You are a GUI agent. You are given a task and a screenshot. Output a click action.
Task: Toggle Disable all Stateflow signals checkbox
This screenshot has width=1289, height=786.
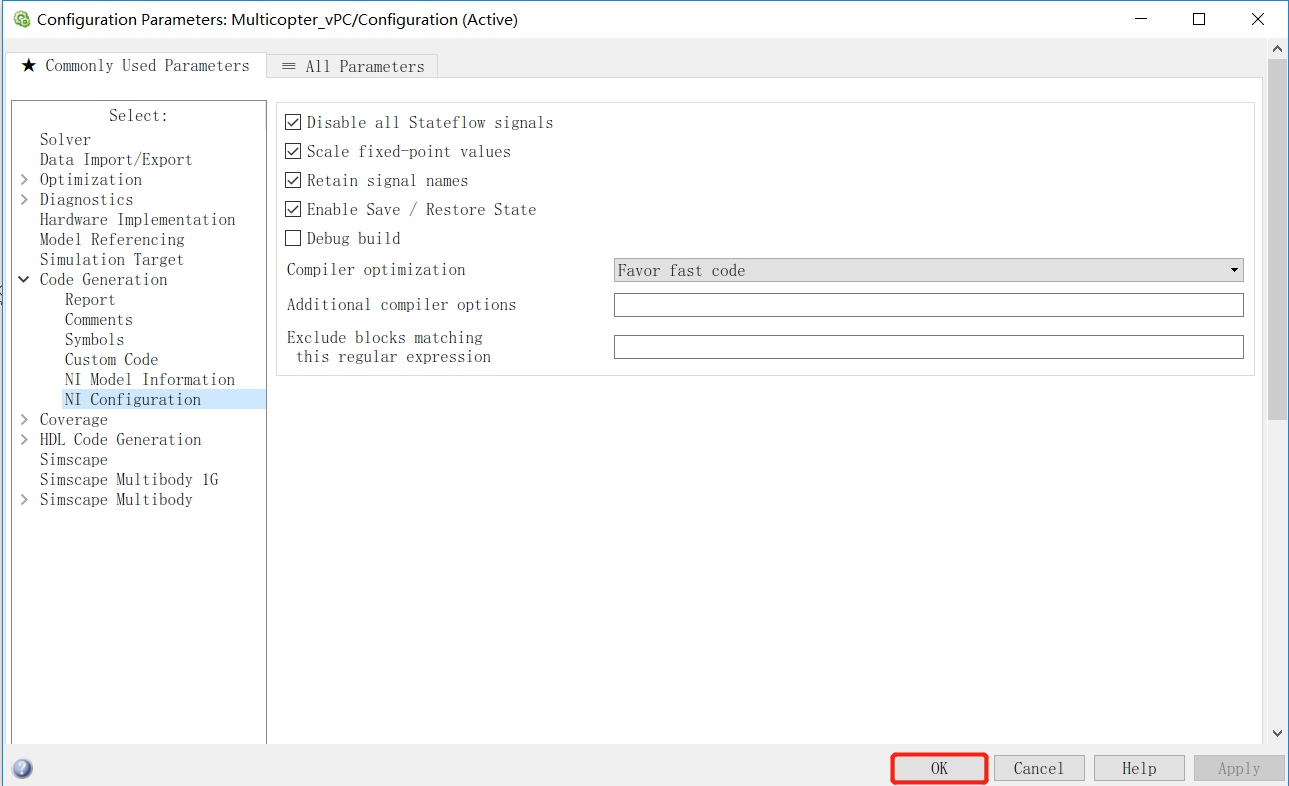click(x=293, y=122)
